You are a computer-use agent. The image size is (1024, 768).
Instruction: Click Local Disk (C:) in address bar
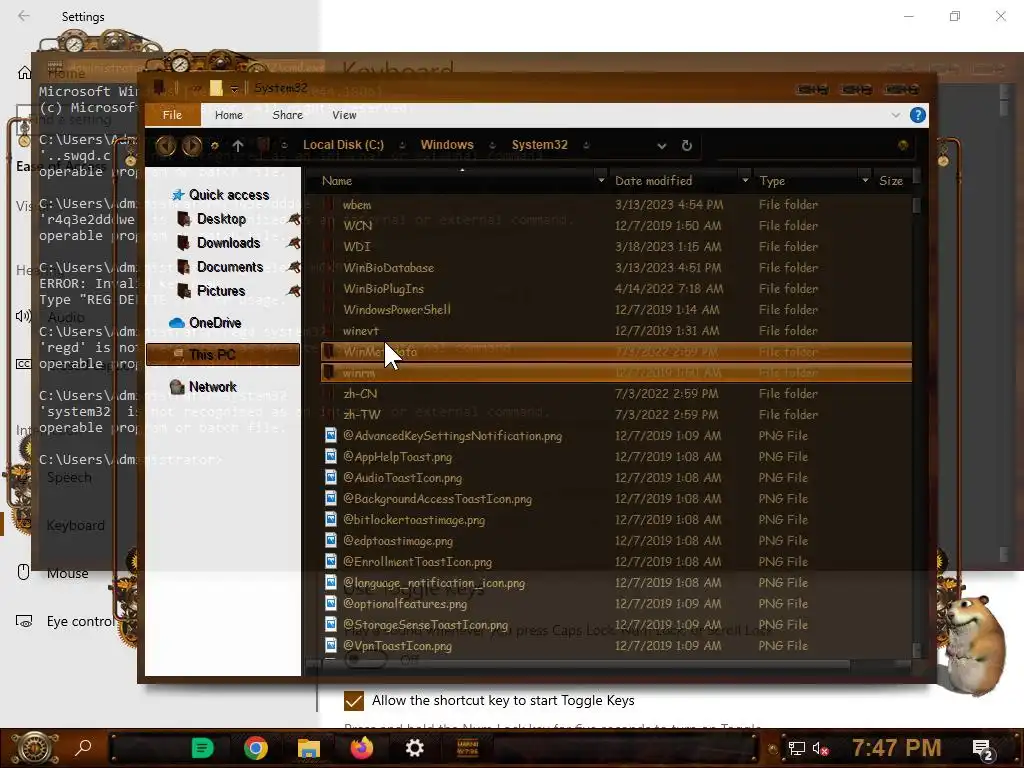coord(344,145)
